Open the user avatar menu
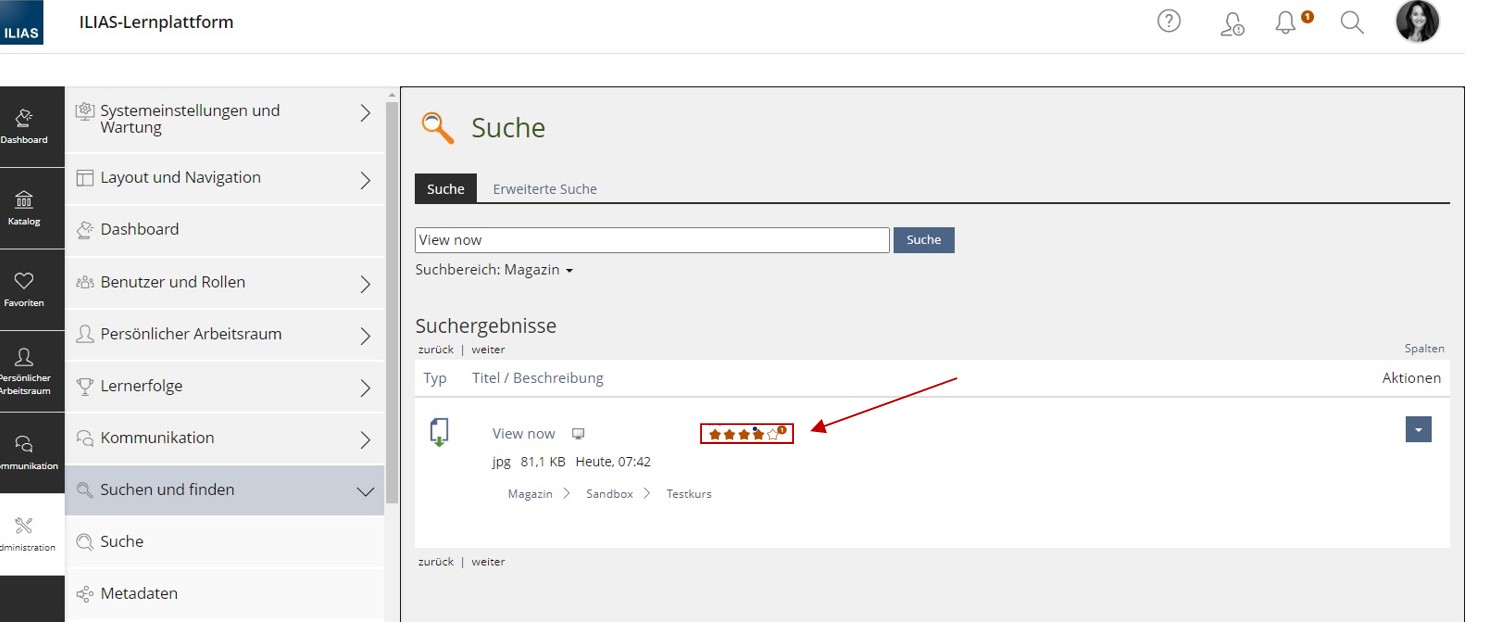Image resolution: width=1489 pixels, height=622 pixels. (1417, 21)
